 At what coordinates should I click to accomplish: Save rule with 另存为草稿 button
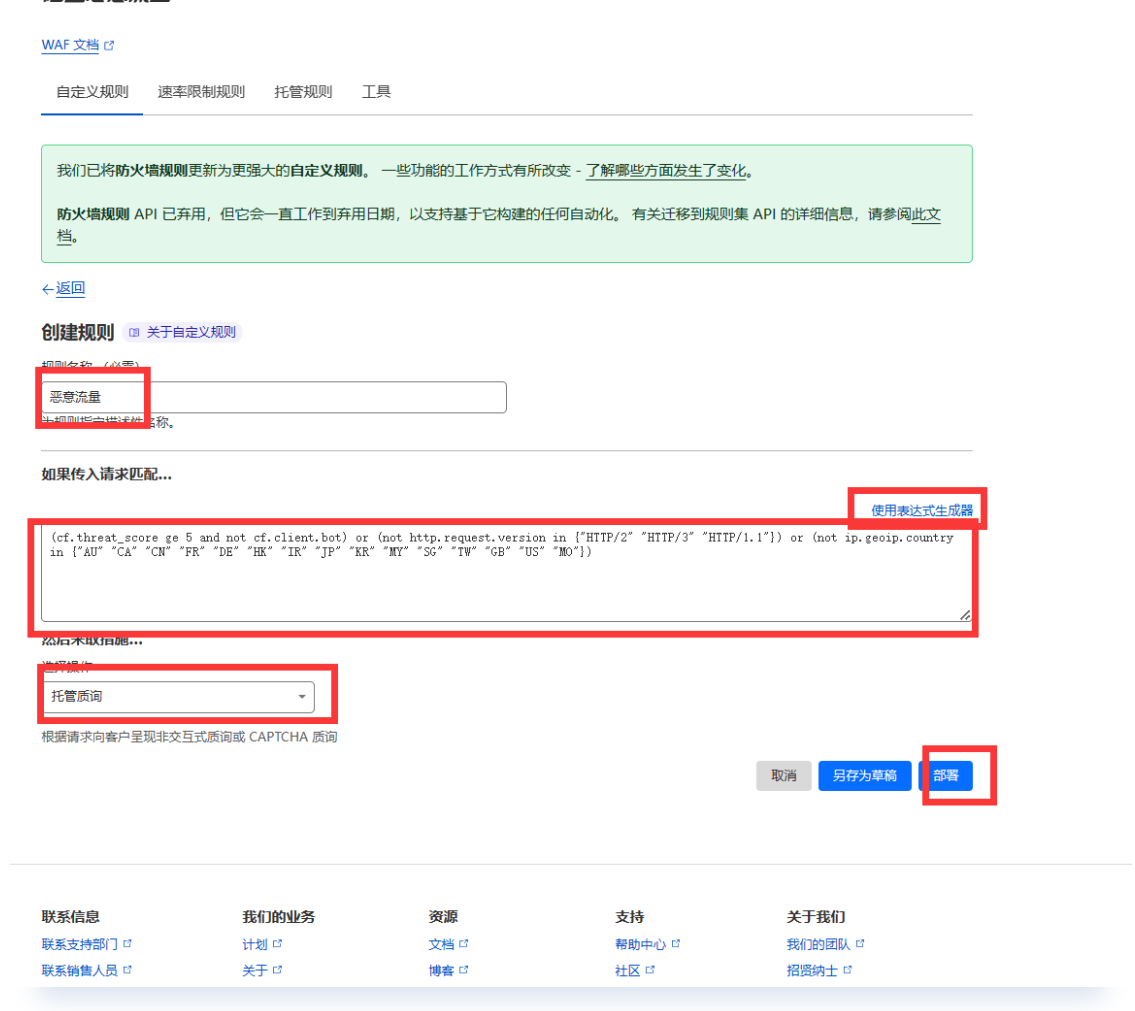tap(864, 776)
